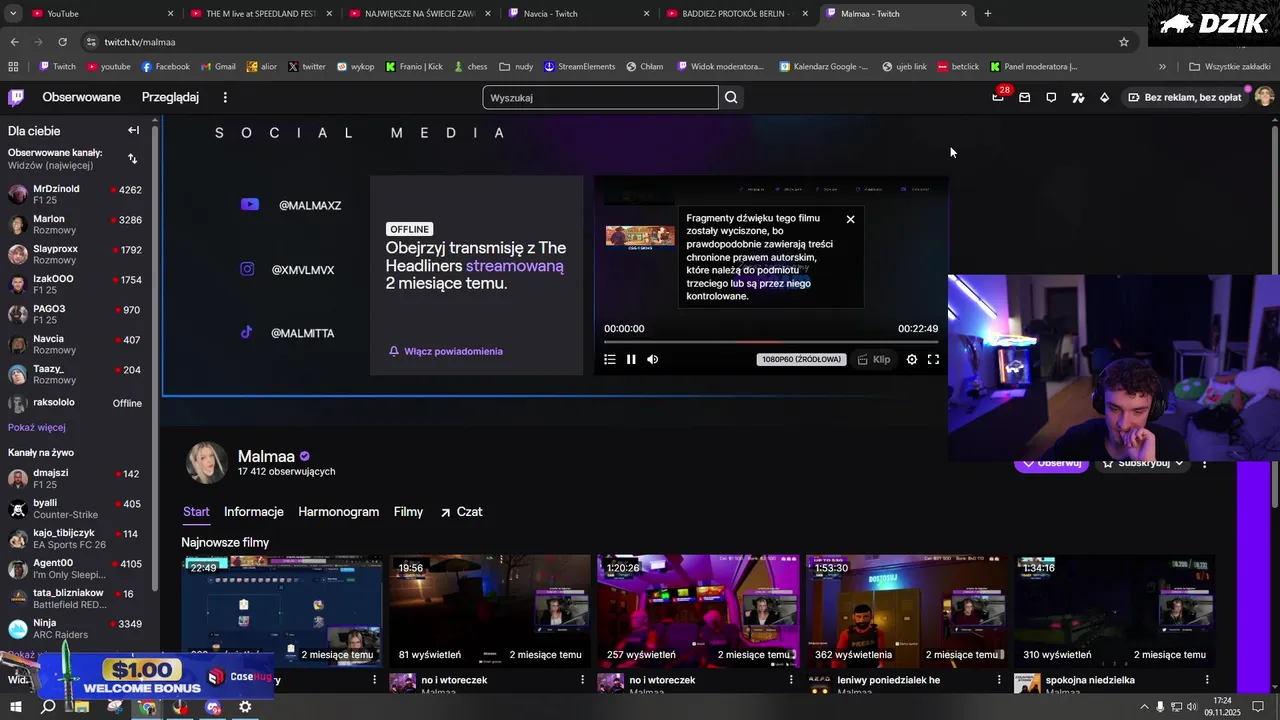Open Slayproxx channel in sidebar
This screenshot has height=720, width=1280.
[75, 254]
